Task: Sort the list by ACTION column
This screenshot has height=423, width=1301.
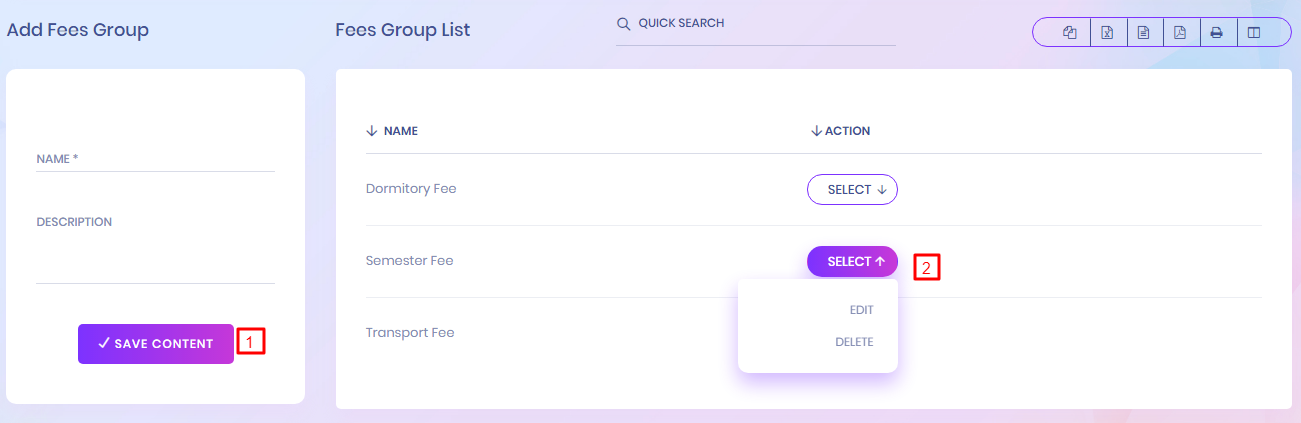Action: [x=840, y=131]
